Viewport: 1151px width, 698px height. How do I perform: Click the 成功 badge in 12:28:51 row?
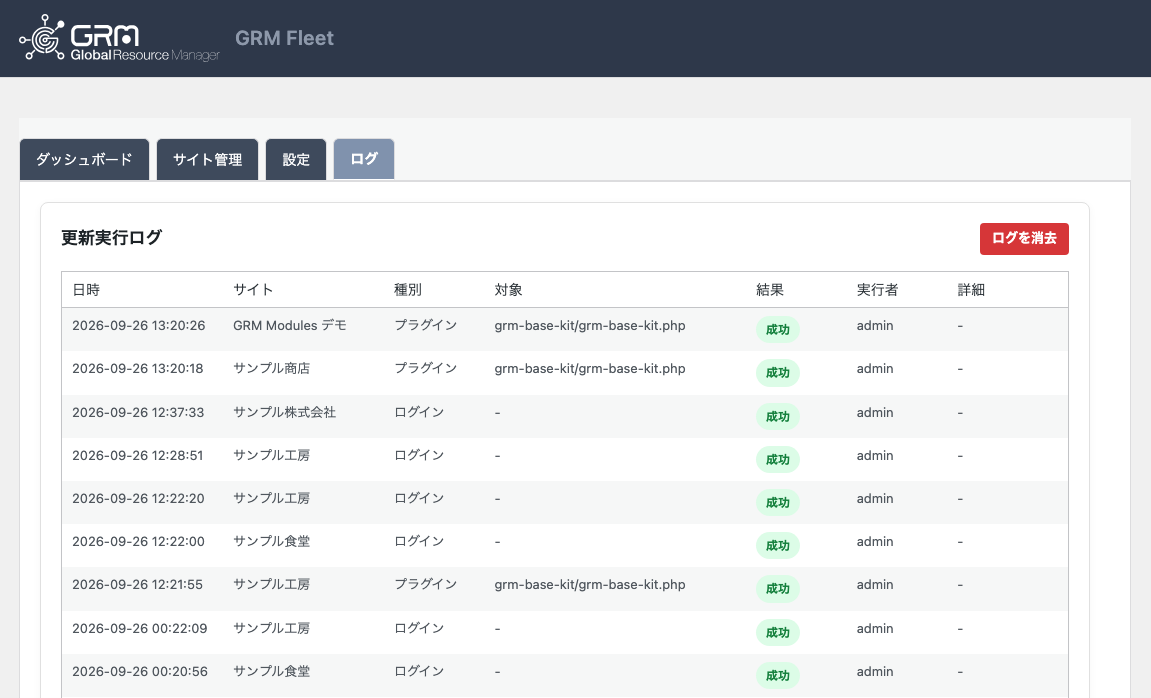click(x=777, y=459)
